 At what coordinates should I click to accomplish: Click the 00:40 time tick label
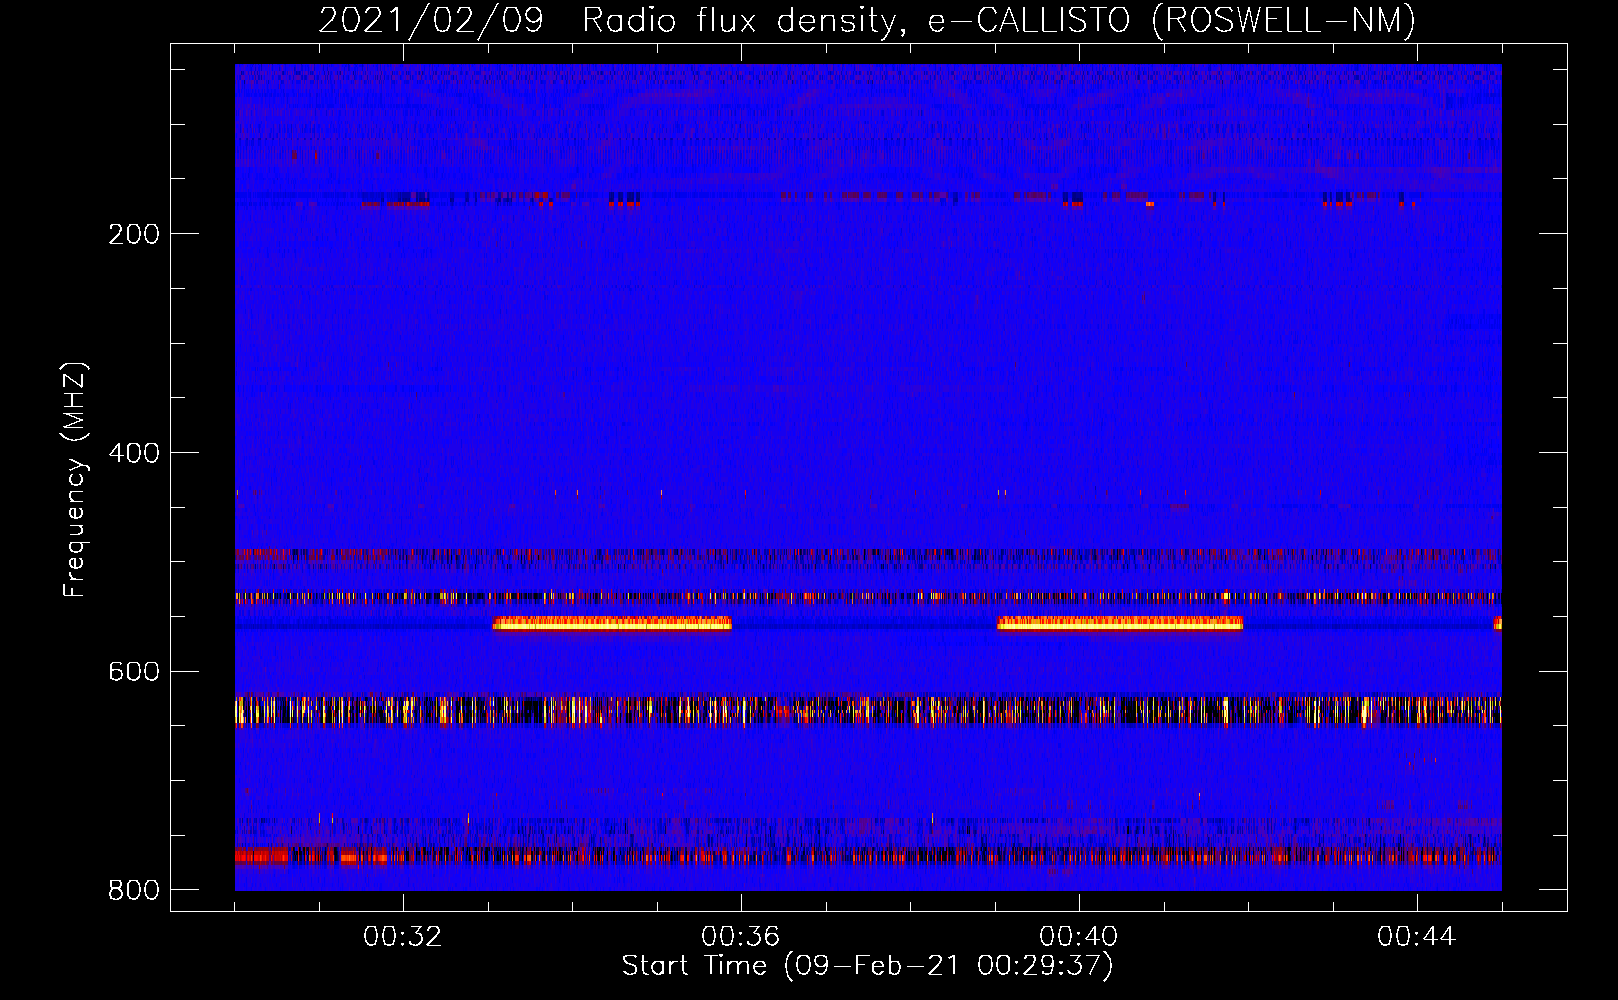[1079, 937]
